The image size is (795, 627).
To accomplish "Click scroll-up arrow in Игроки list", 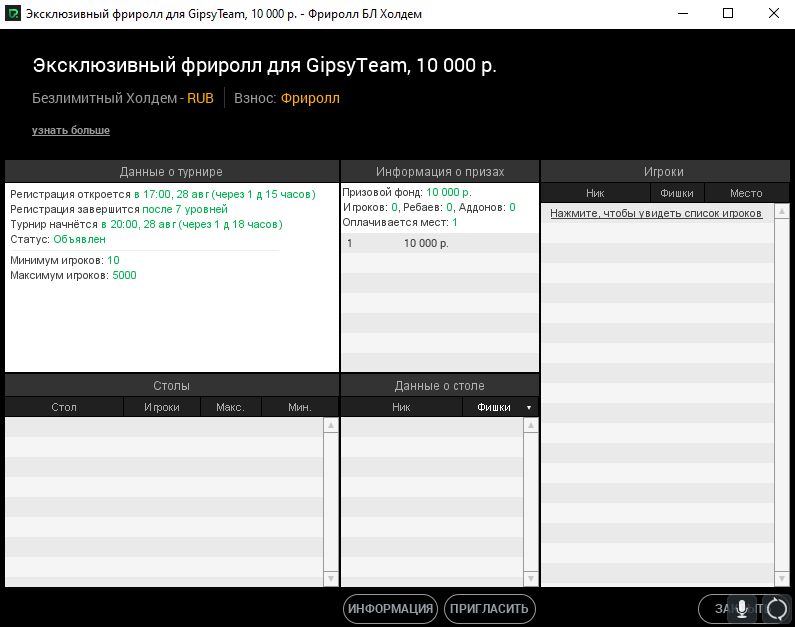I will [781, 211].
